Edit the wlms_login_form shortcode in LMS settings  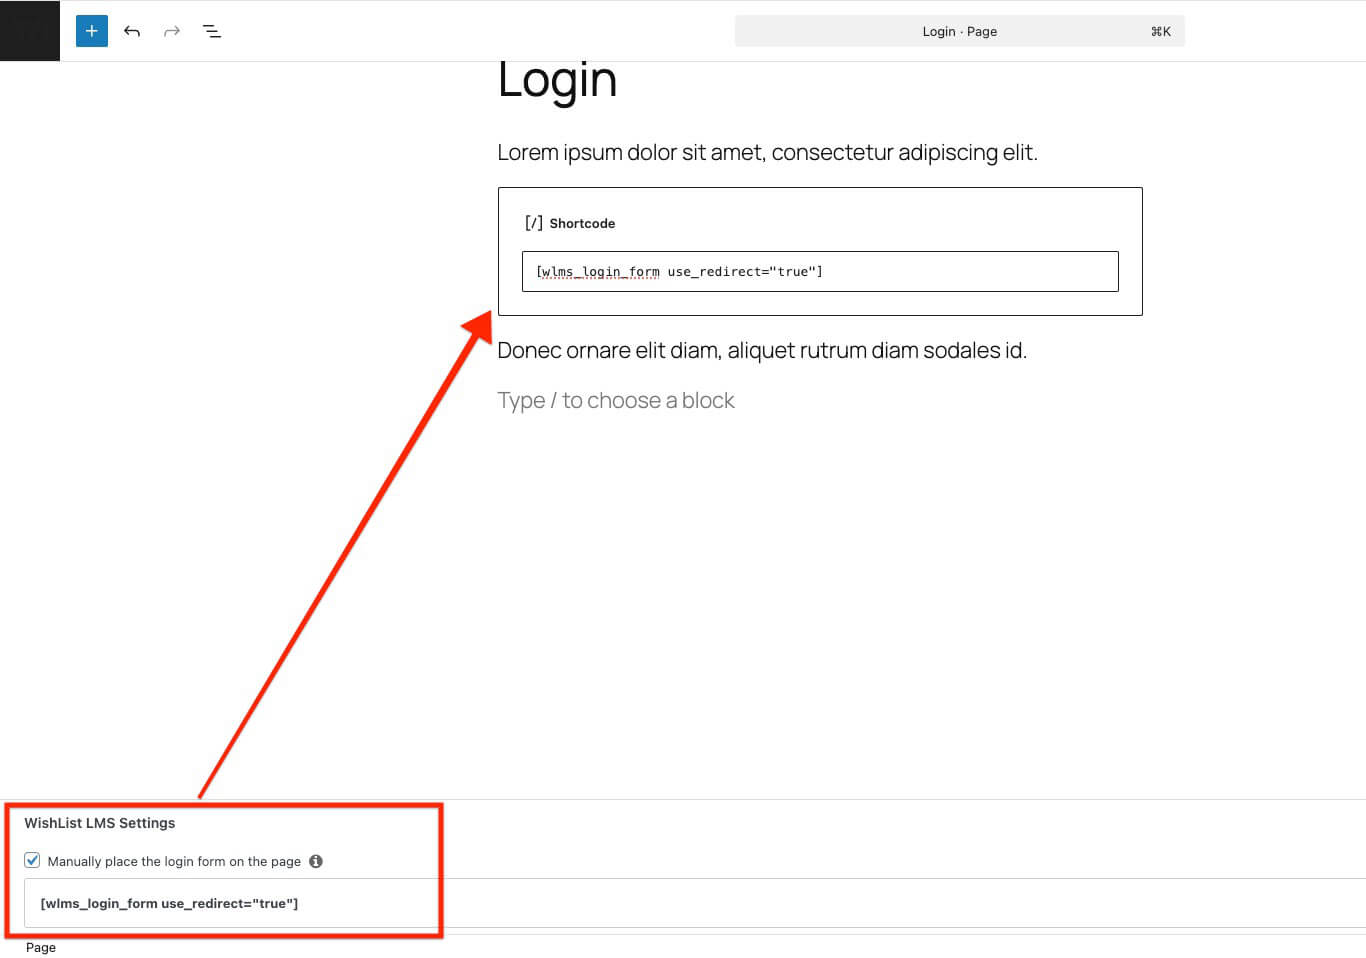169,903
